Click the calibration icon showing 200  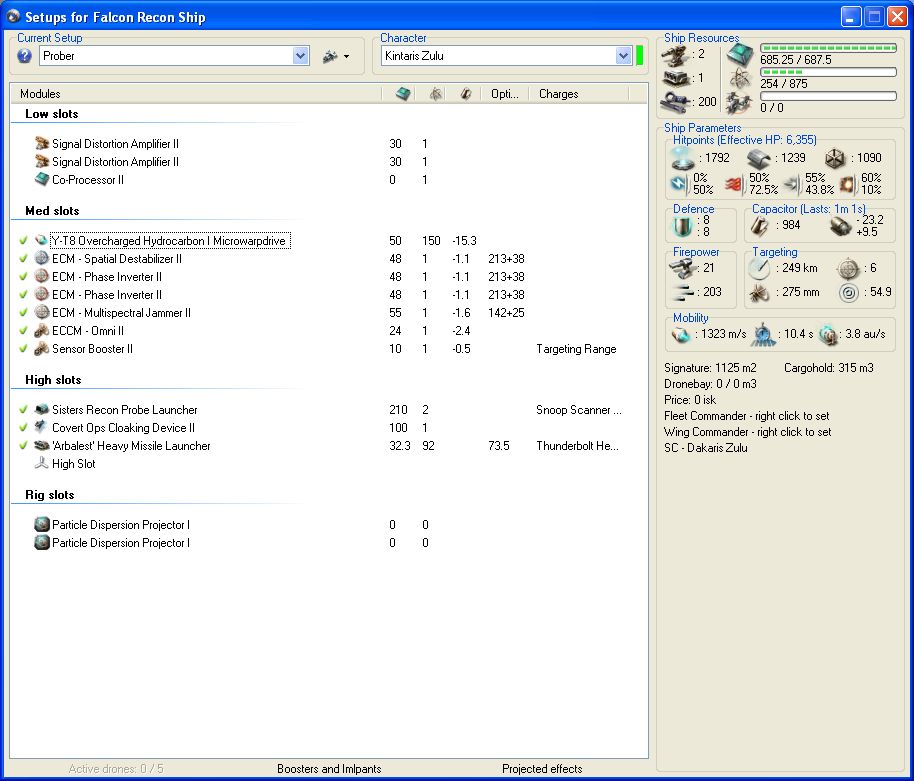pos(676,101)
